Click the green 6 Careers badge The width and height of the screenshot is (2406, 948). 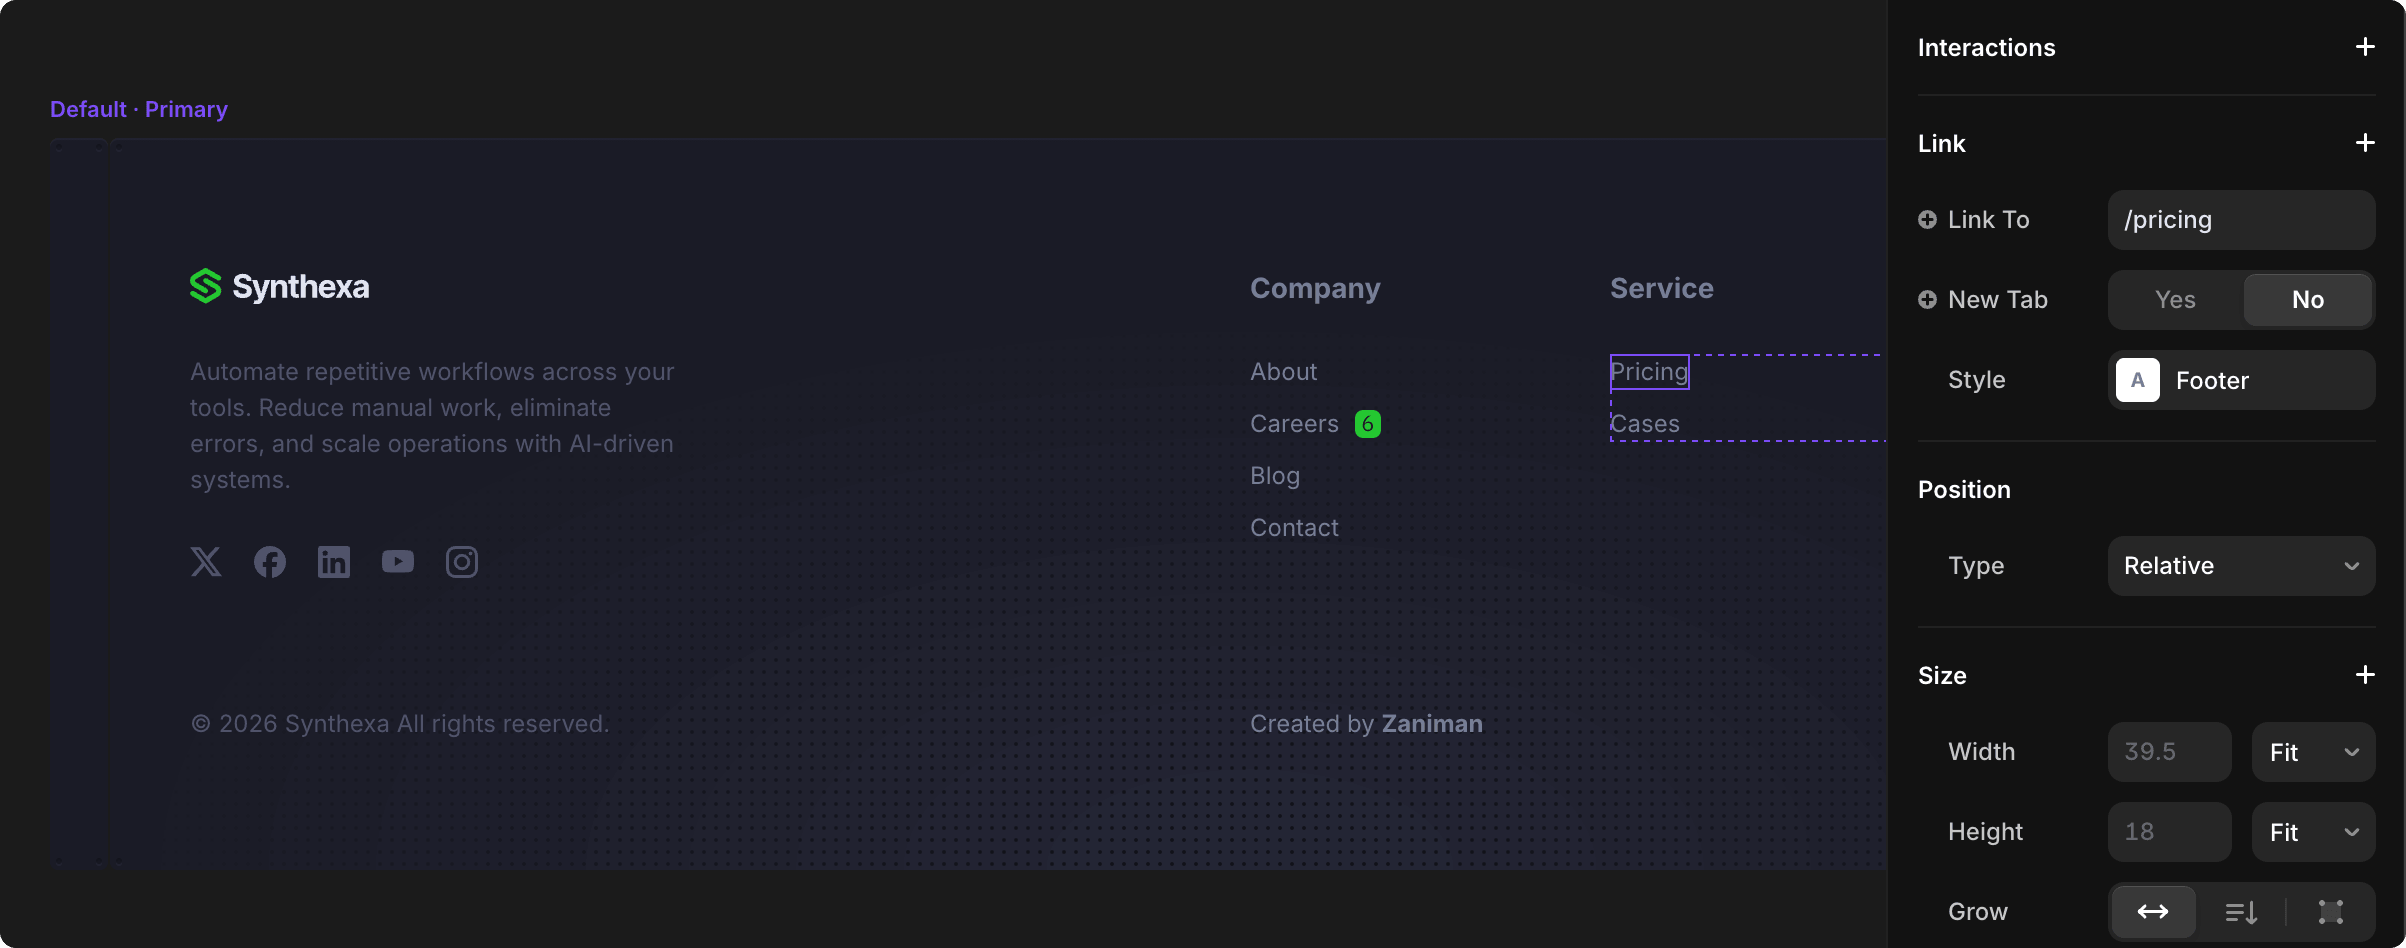1368,424
